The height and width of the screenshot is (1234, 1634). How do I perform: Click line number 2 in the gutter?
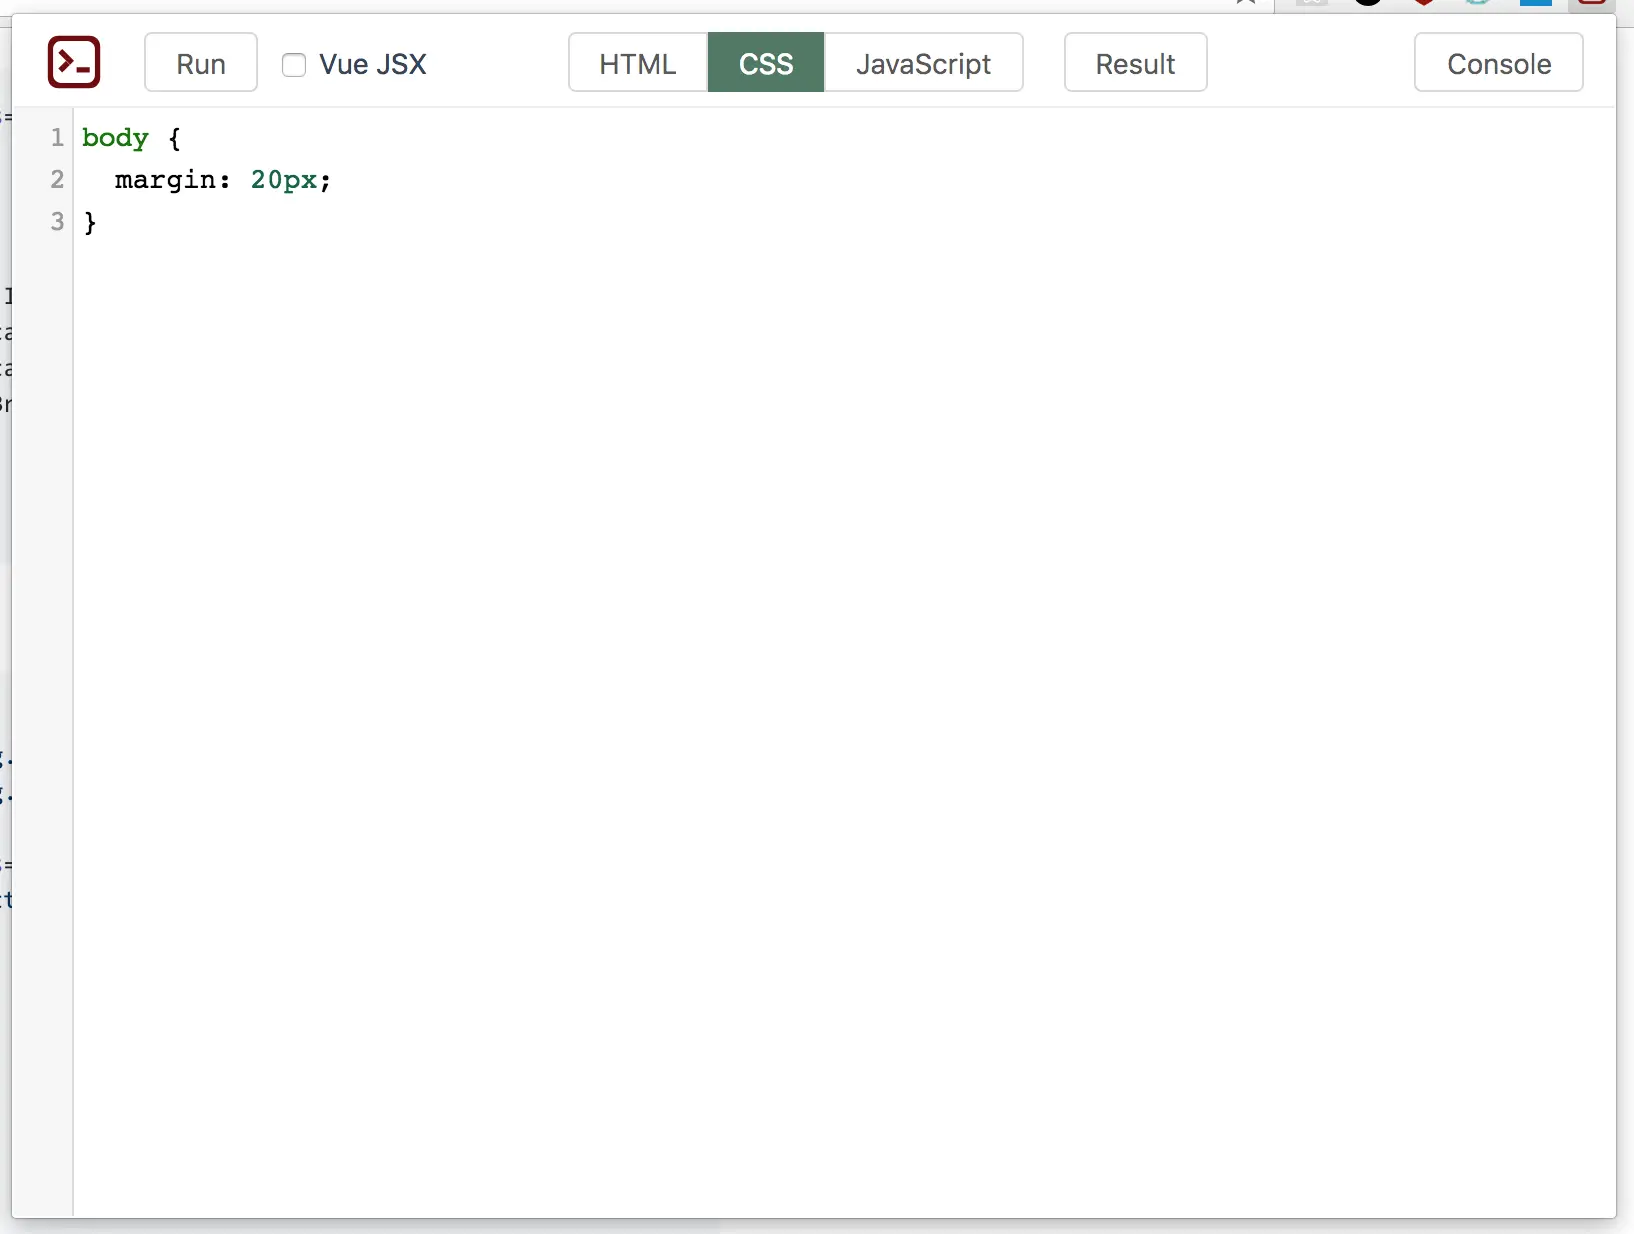point(57,180)
